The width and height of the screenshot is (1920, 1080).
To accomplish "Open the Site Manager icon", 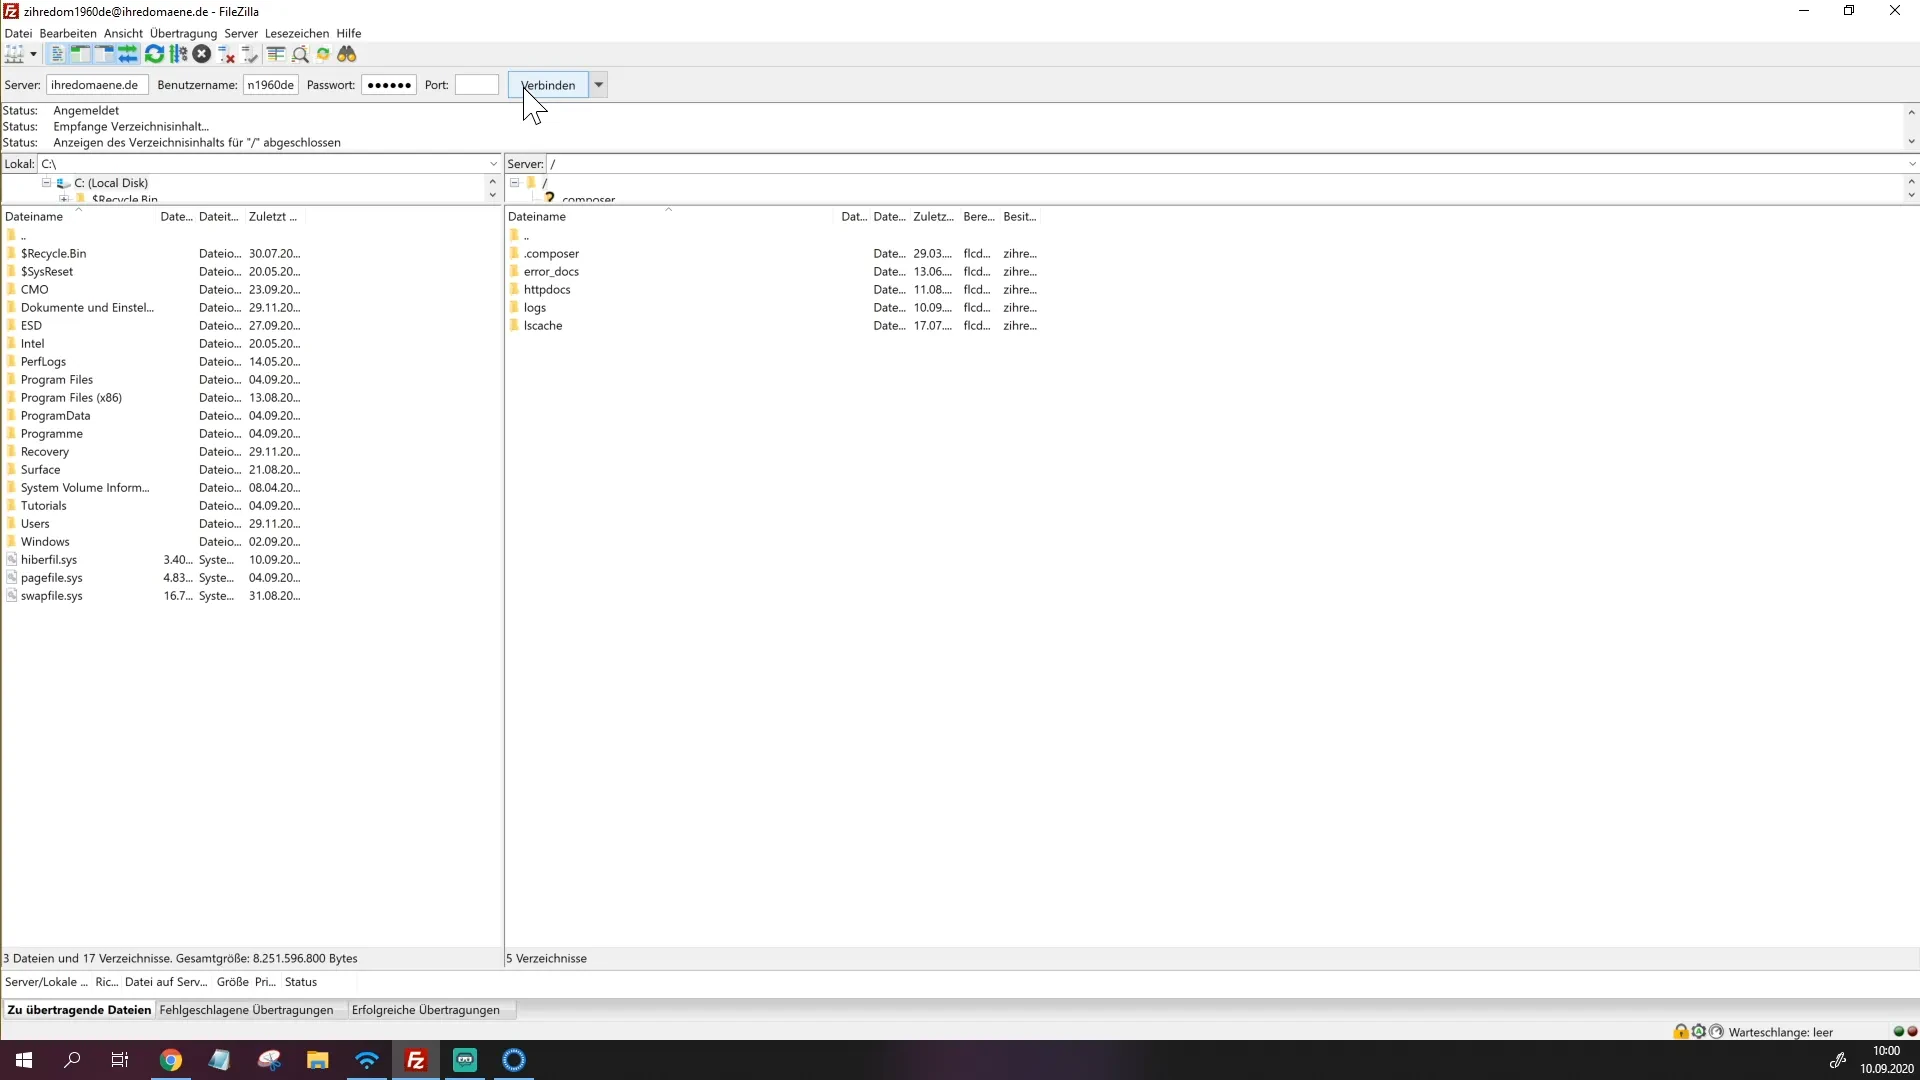I will coord(14,54).
